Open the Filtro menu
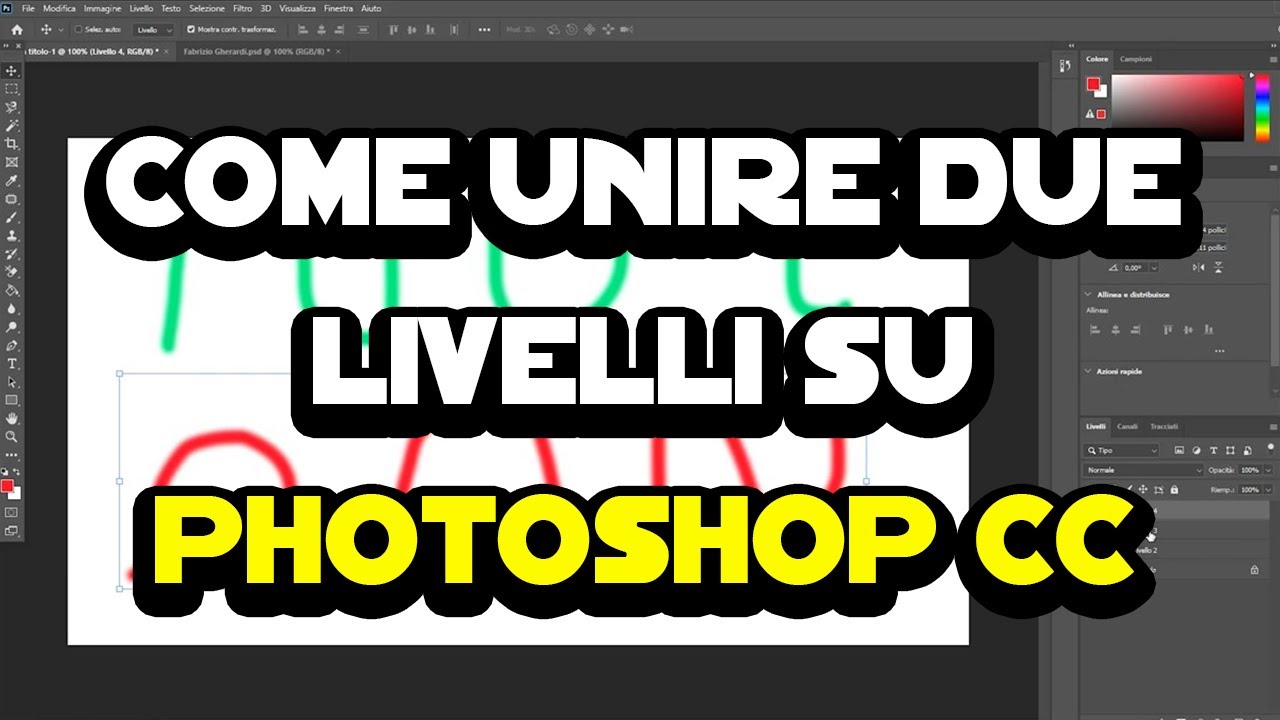The image size is (1280, 720). pyautogui.click(x=242, y=8)
